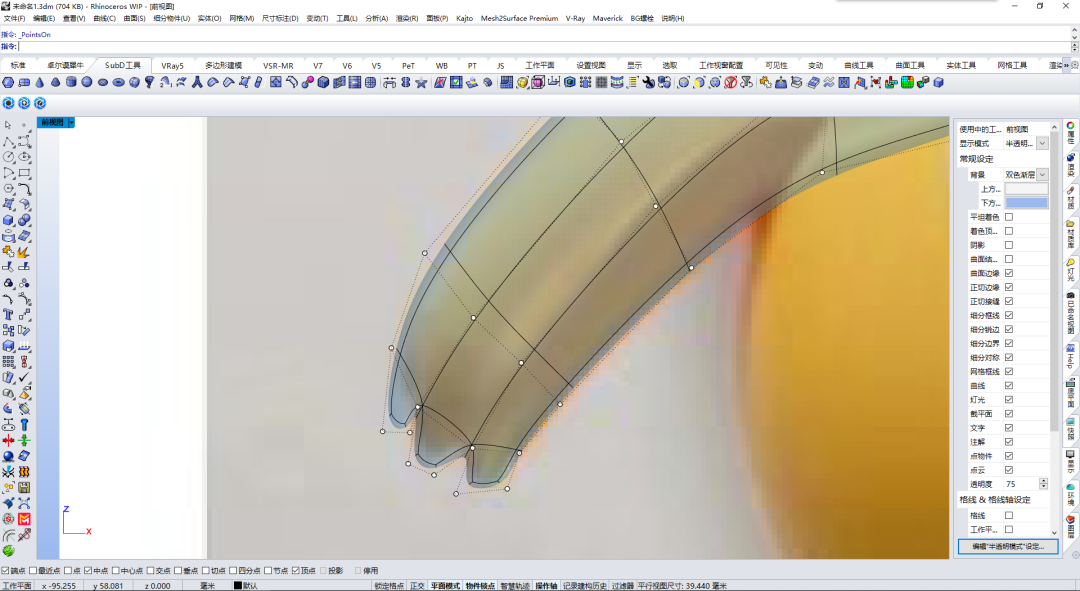Image resolution: width=1080 pixels, height=591 pixels.
Task: Click the green sphere icon at sidebar bottom
Action: pyautogui.click(x=8, y=550)
